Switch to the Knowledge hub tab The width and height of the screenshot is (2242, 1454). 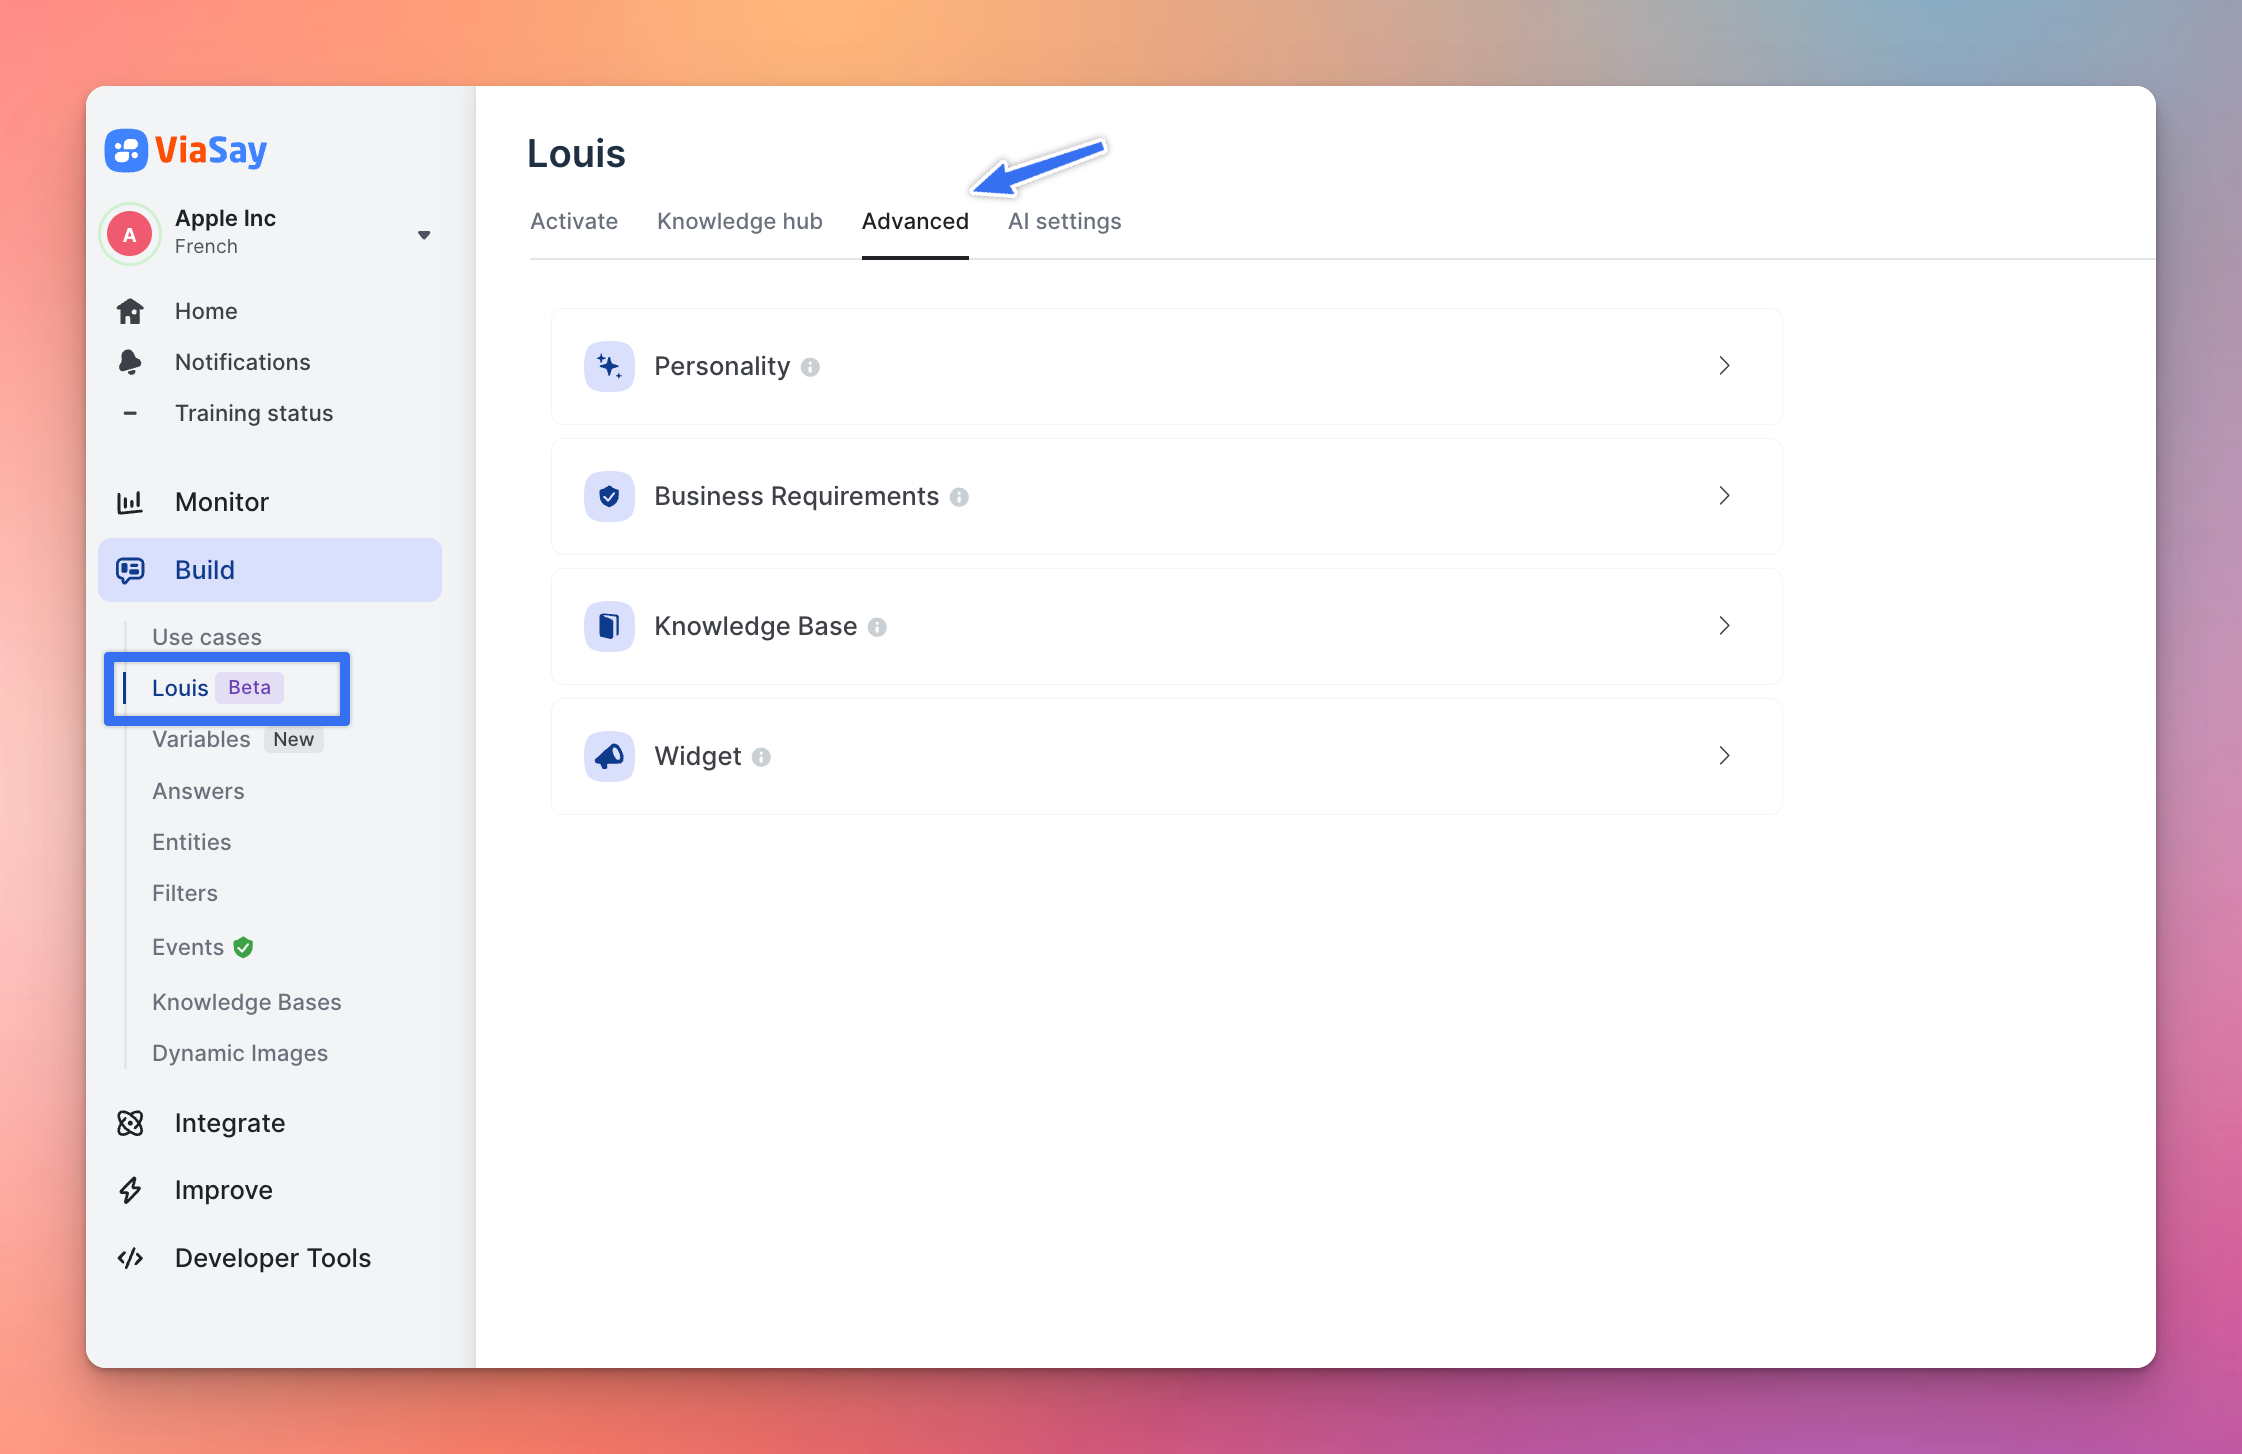coord(739,221)
